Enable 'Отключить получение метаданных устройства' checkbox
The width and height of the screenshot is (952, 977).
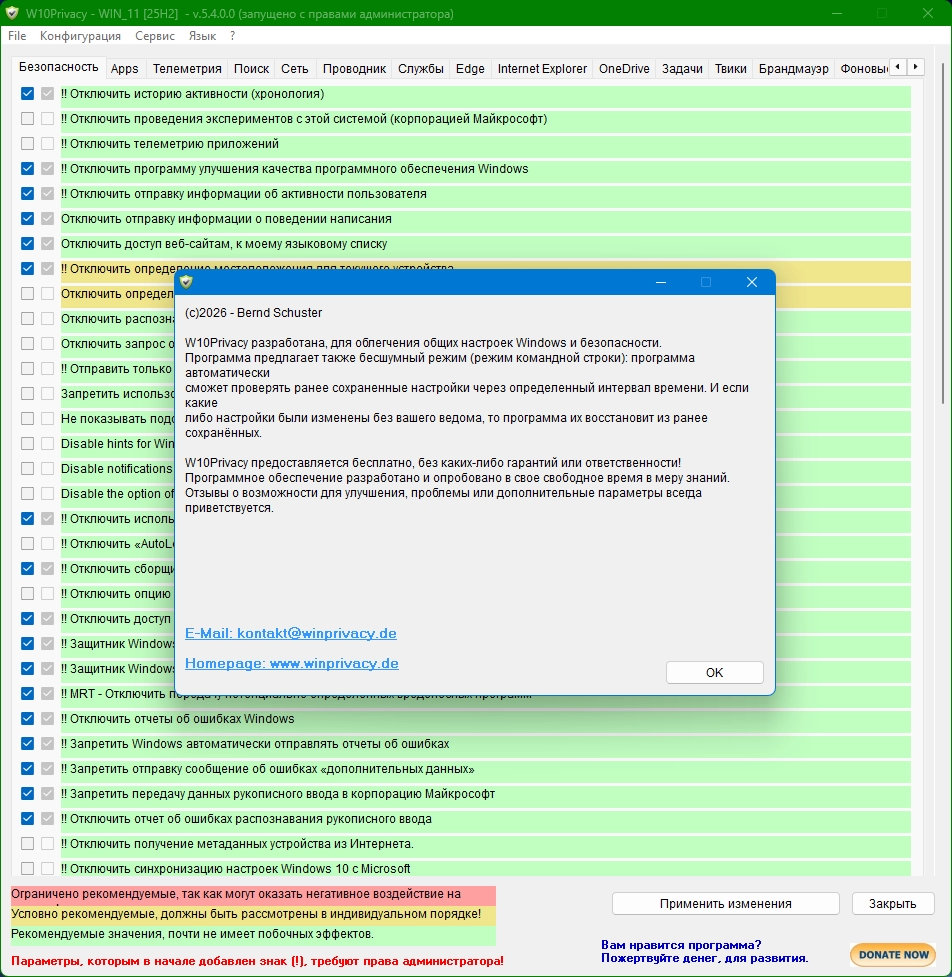(27, 844)
